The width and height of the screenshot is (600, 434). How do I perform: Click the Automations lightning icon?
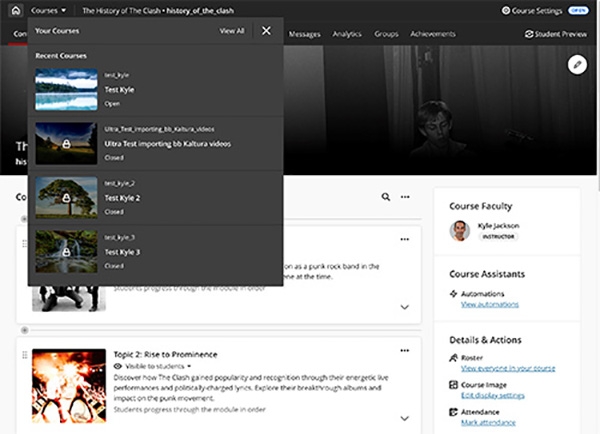coord(453,294)
